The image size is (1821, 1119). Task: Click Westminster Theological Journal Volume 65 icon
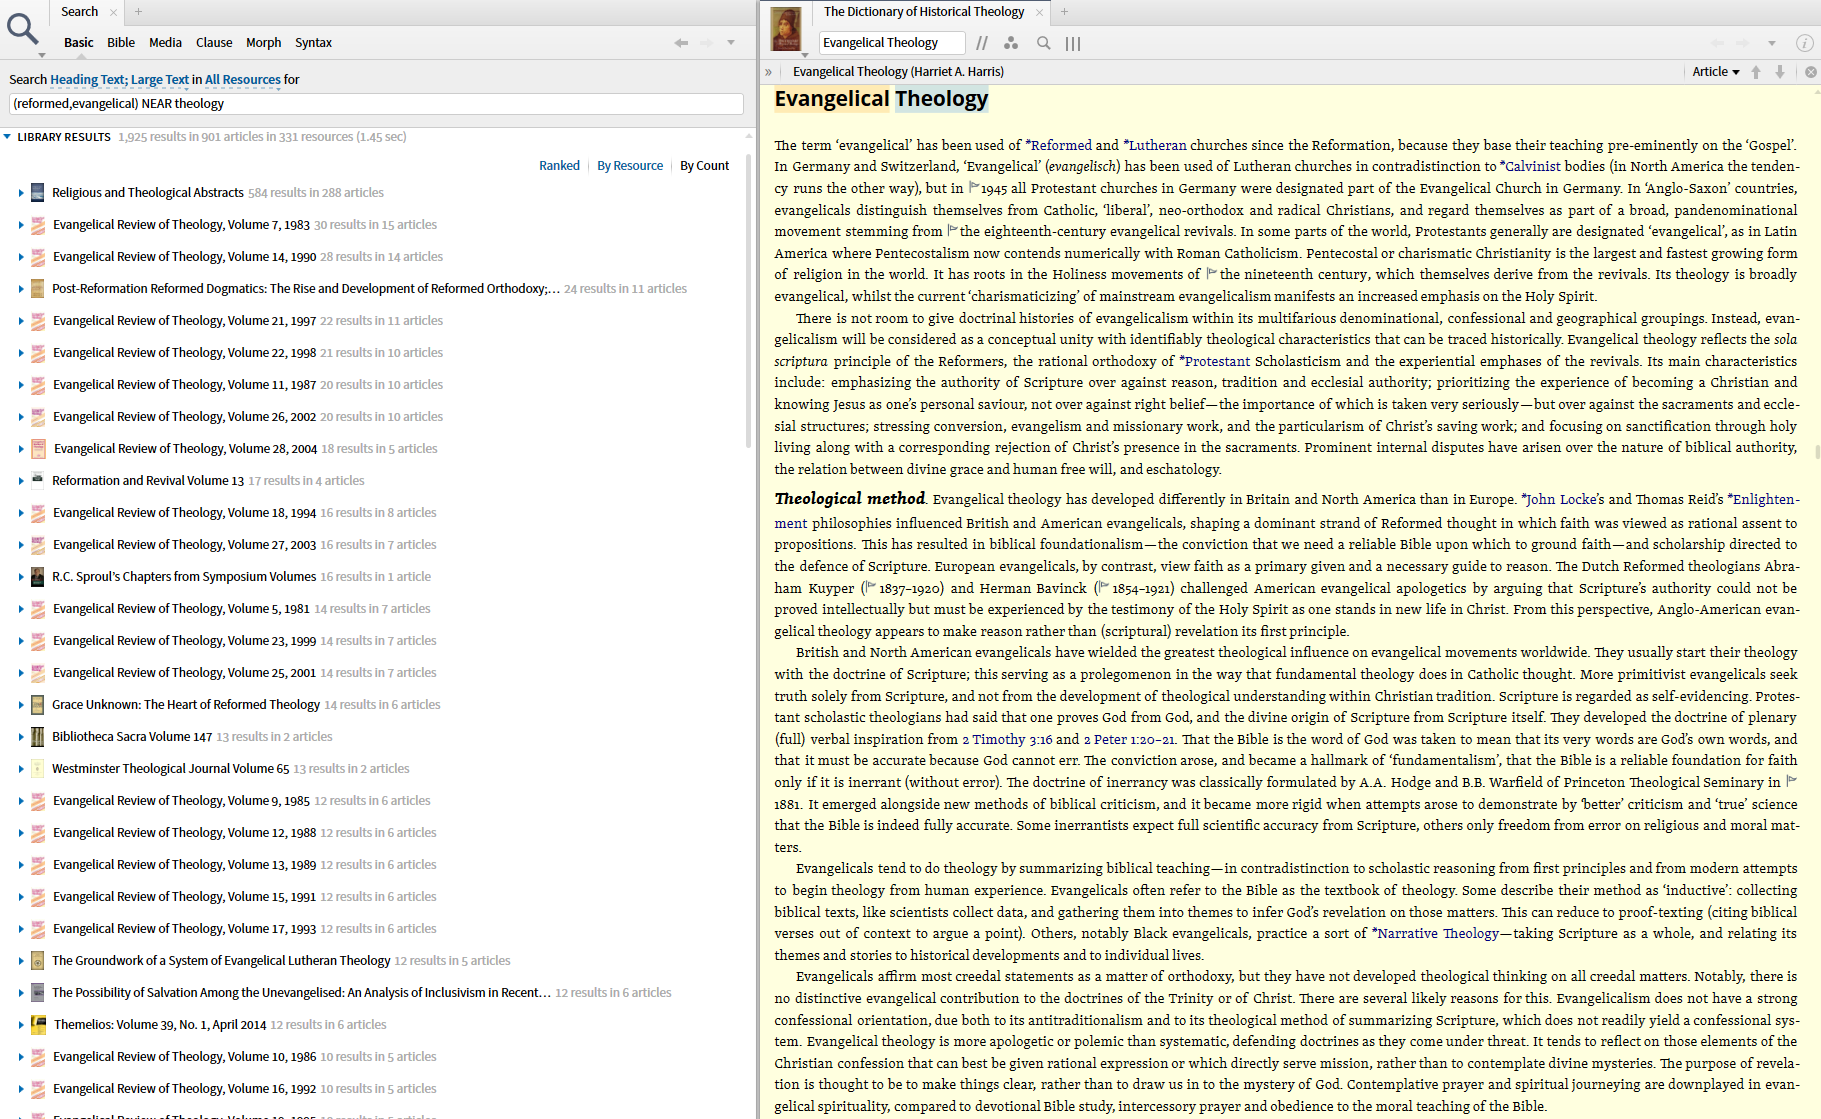coord(37,769)
